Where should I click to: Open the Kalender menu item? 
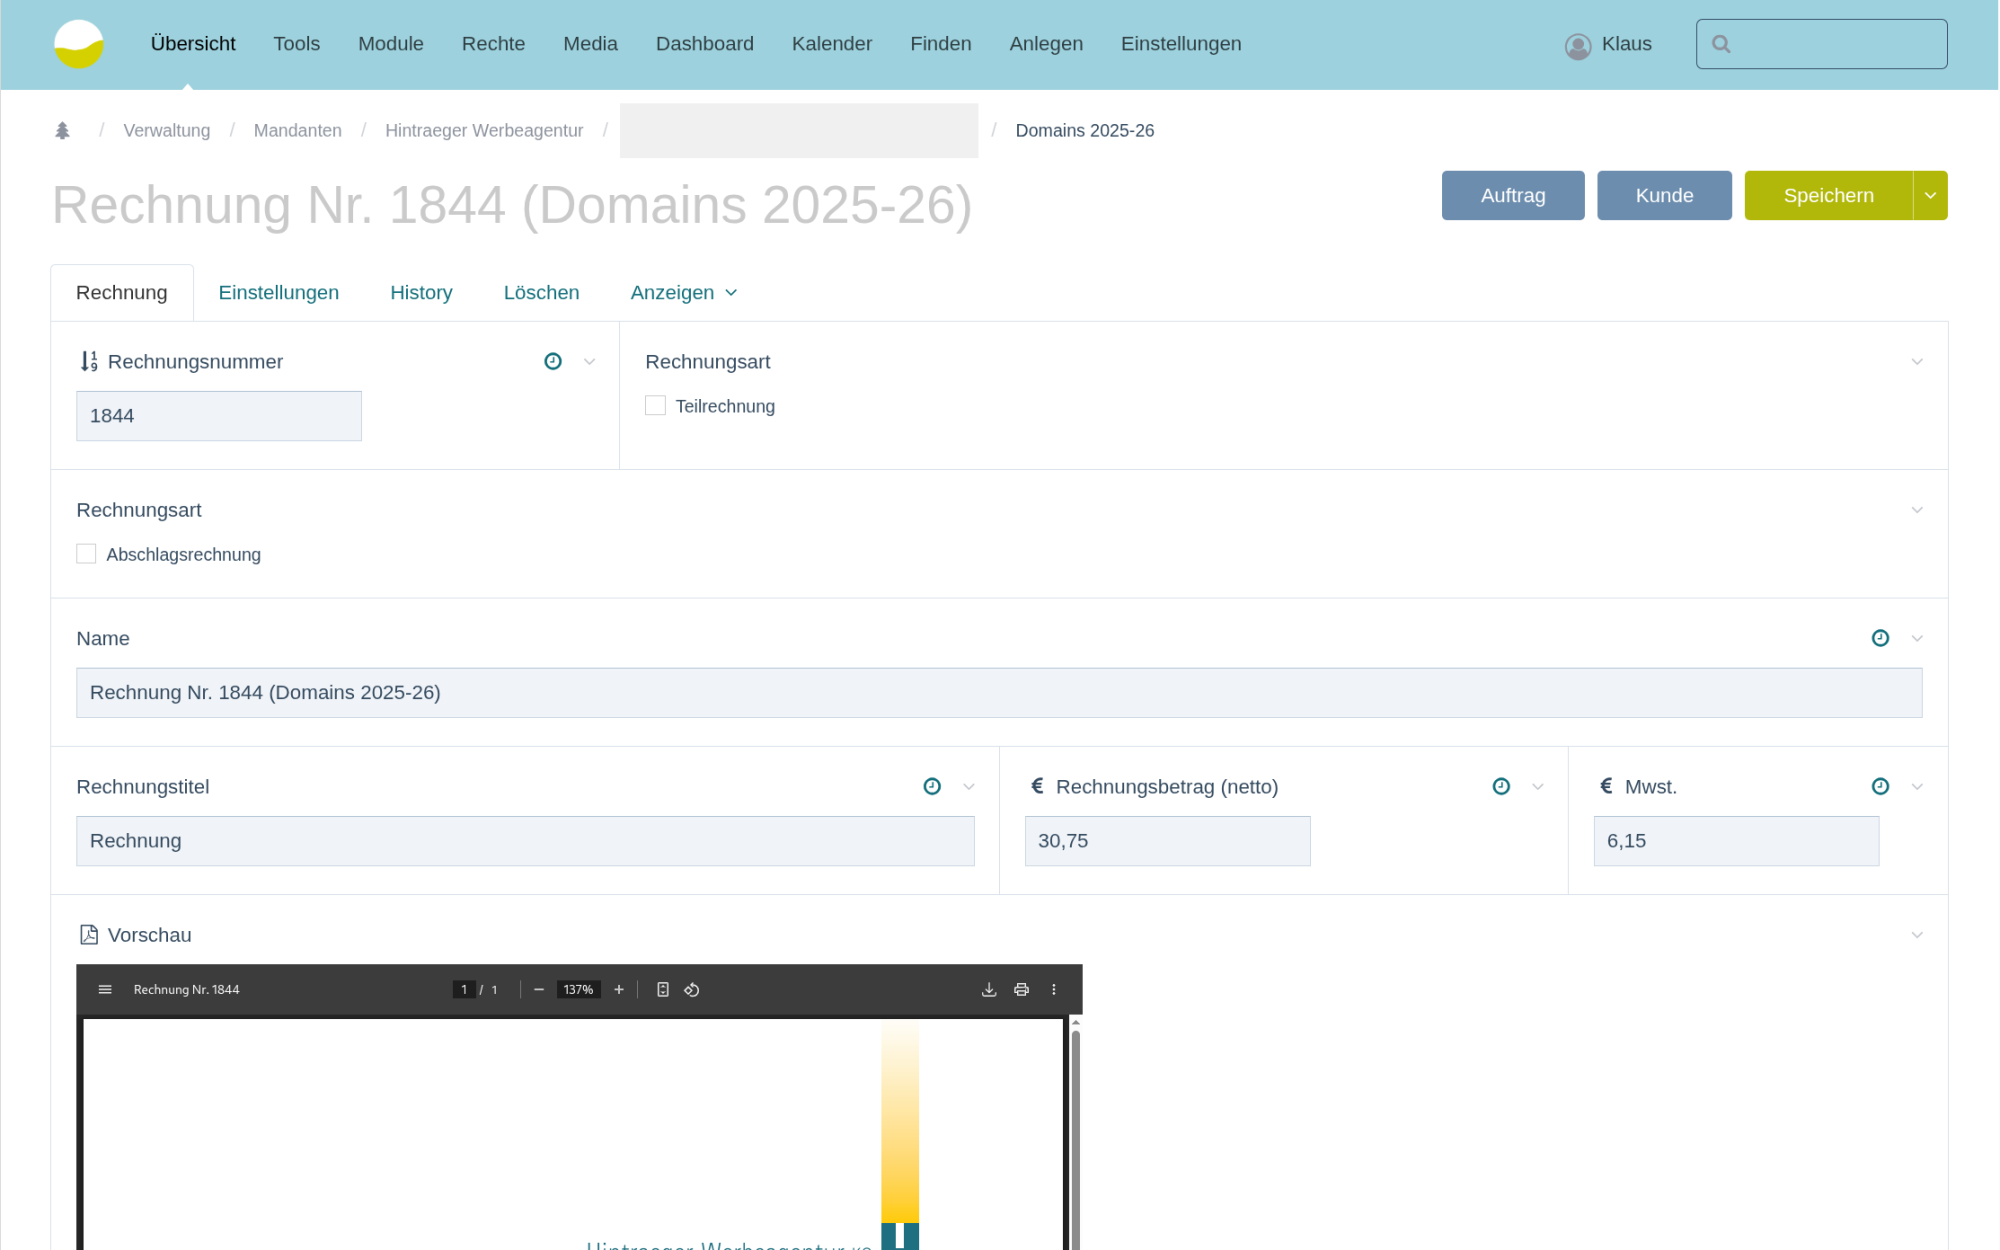[x=831, y=44]
